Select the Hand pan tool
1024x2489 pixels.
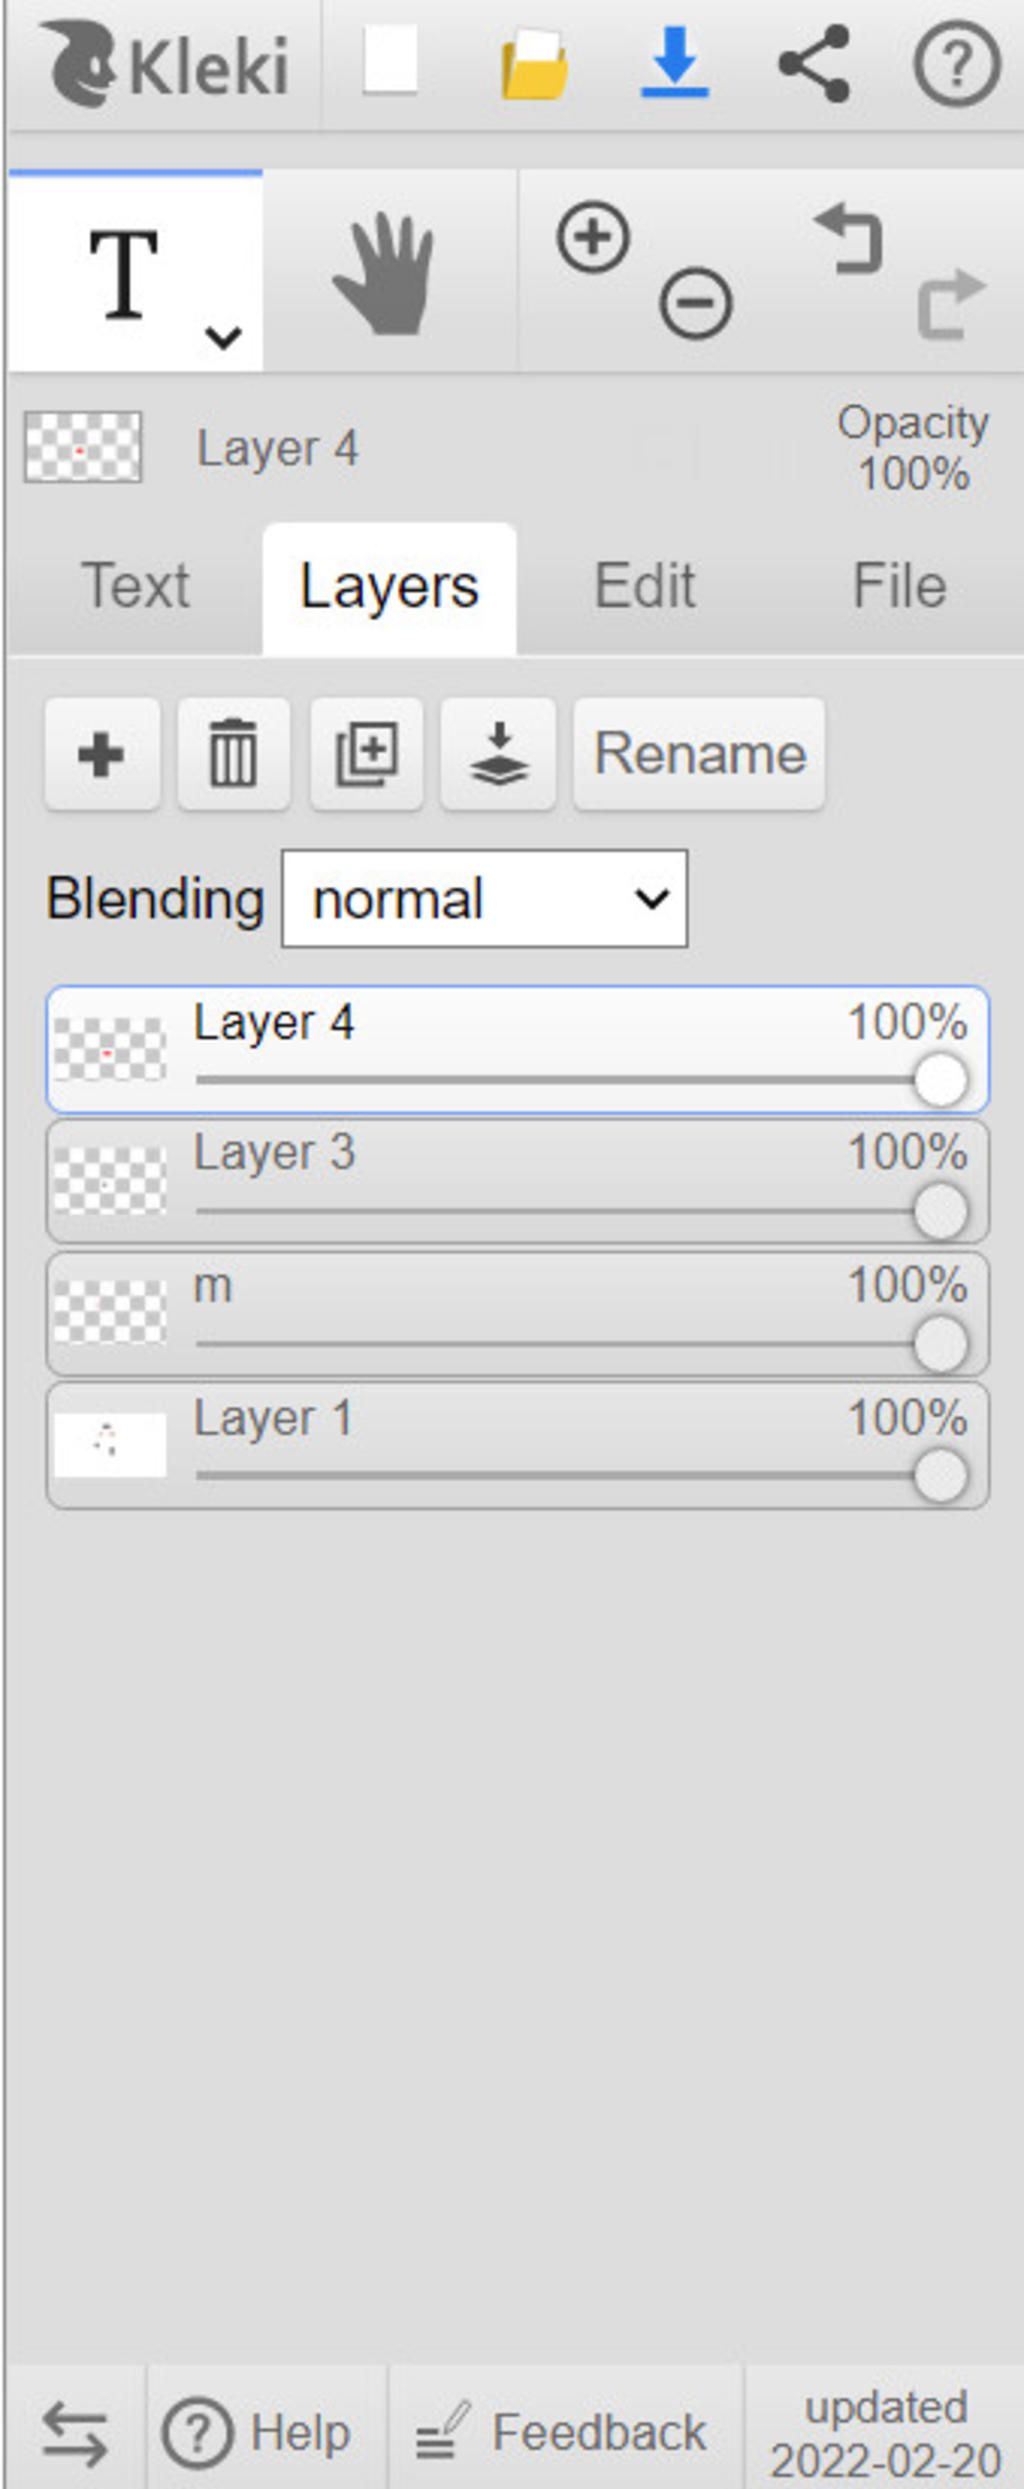[385, 273]
